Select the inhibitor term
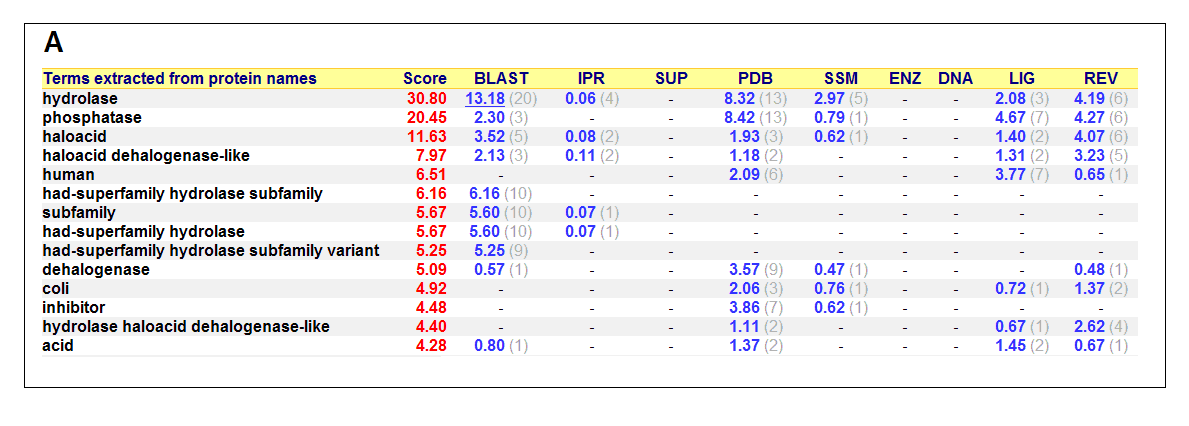 click(74, 307)
